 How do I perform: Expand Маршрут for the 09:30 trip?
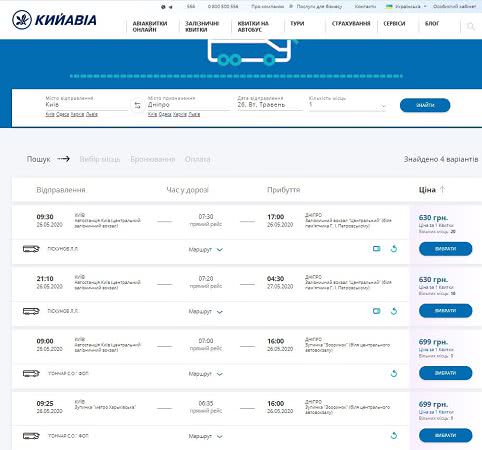[x=205, y=249]
